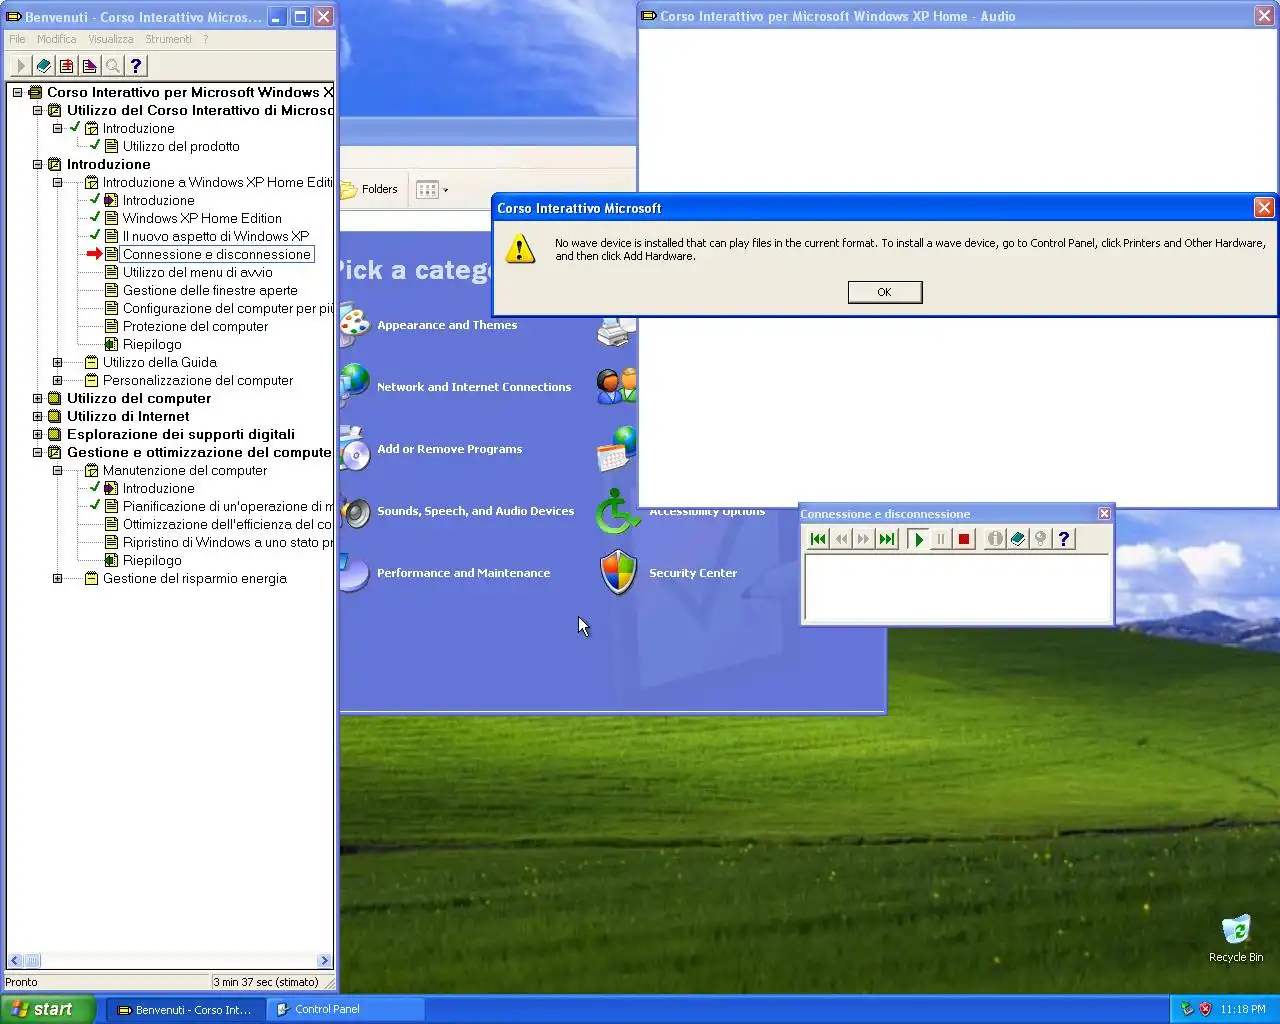Click the Windows start button
Image resolution: width=1280 pixels, height=1024 pixels.
(x=48, y=1009)
